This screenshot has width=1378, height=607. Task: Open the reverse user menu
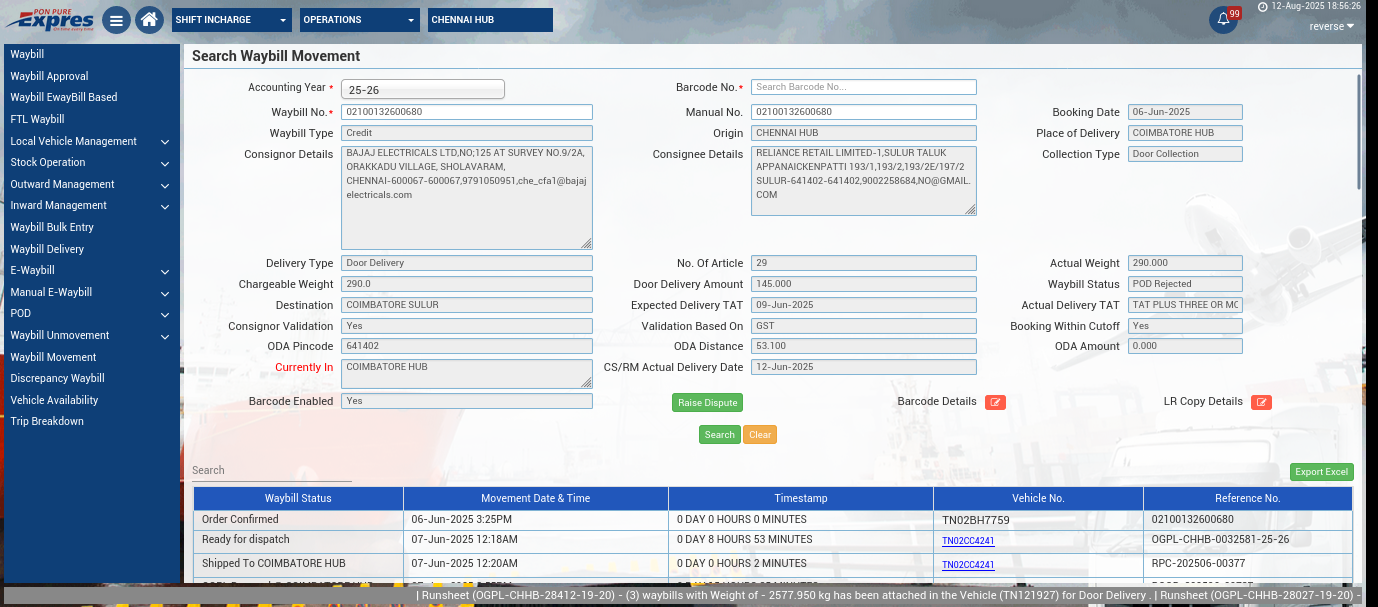point(1332,26)
